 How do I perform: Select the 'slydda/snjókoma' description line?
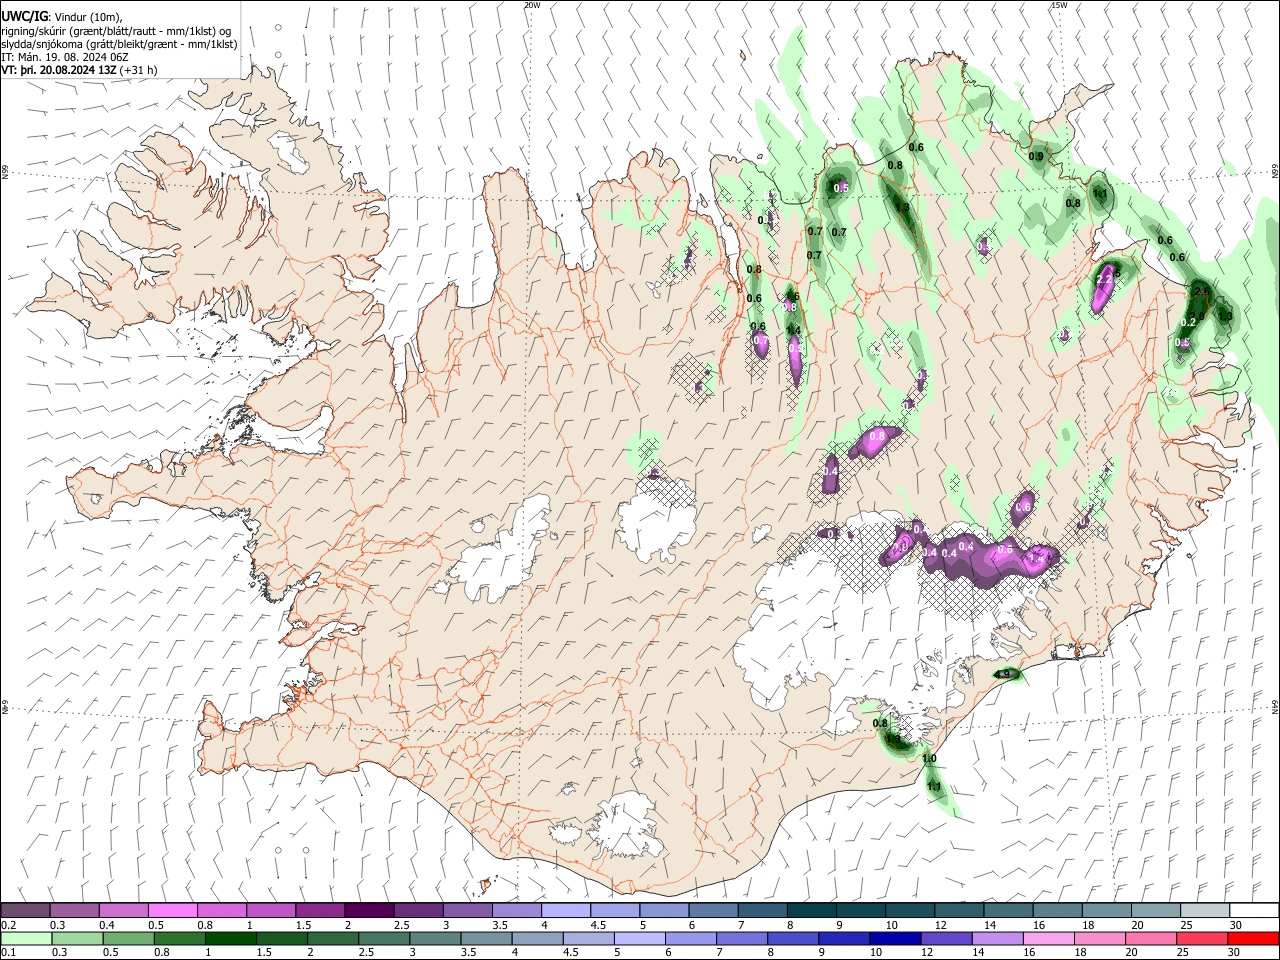click(119, 45)
